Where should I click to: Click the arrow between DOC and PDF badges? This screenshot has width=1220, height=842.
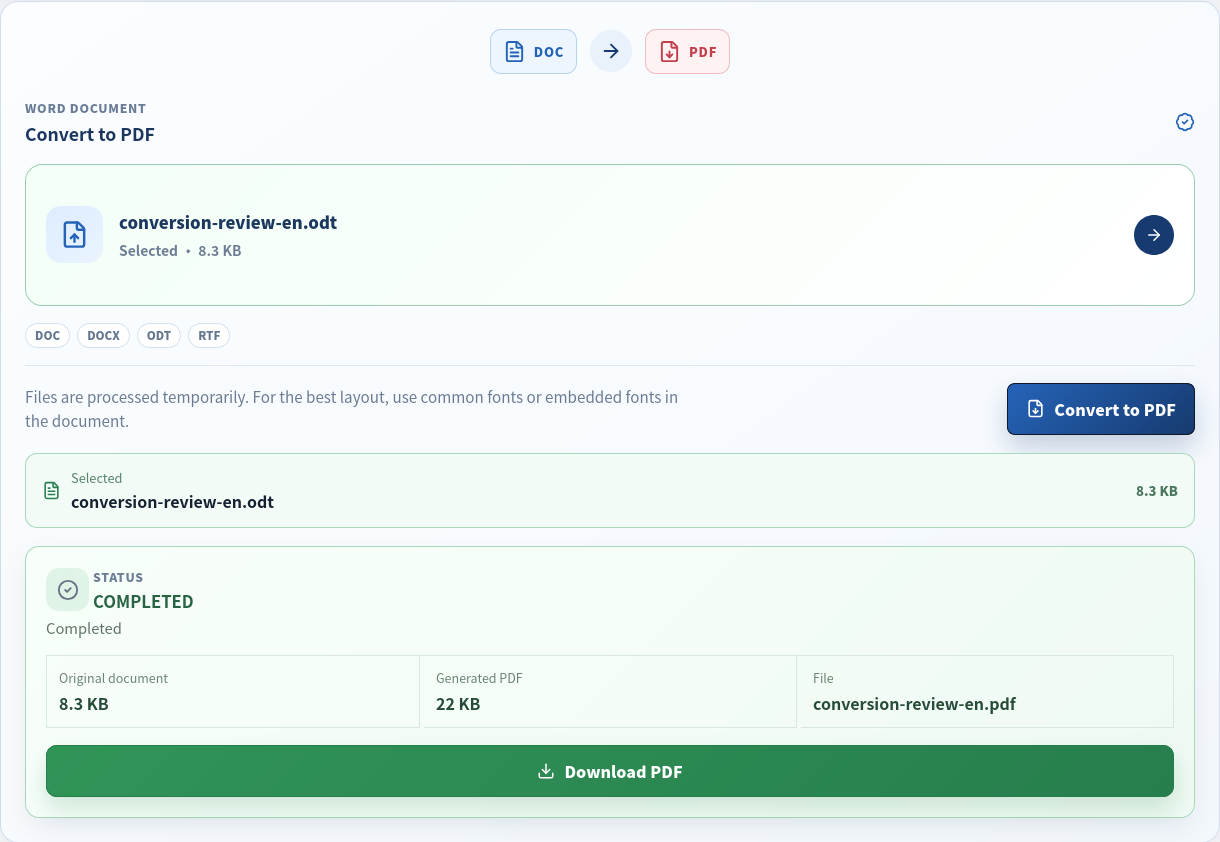coord(611,51)
